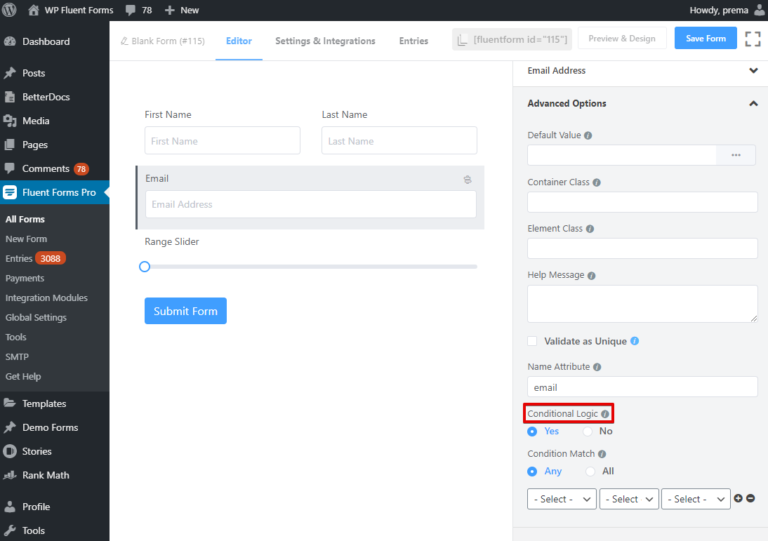This screenshot has height=541, width=768.
Task: Select Yes for Conditional Logic
Action: 532,431
